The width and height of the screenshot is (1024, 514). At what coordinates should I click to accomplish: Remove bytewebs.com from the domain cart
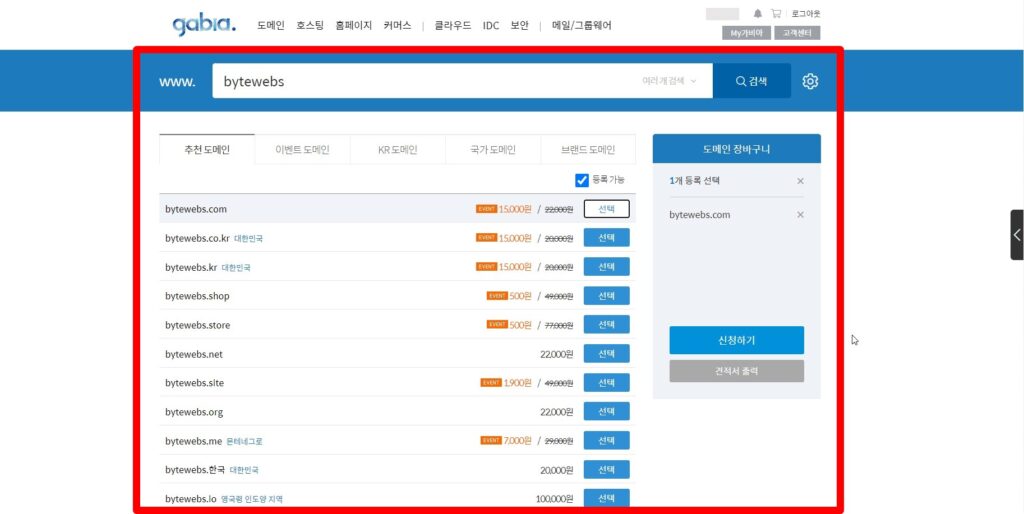(800, 215)
